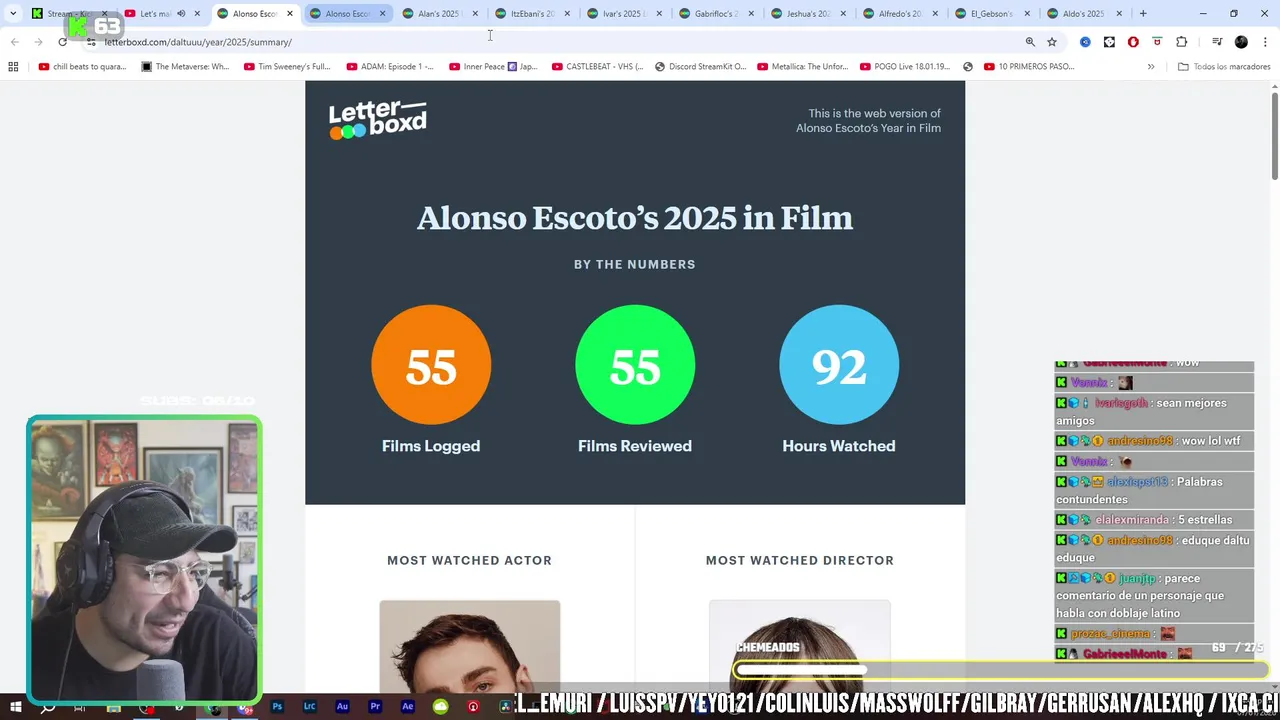Screen dimensions: 1280x720
Task: Reload the page with the refresh icon
Action: pyautogui.click(x=63, y=42)
